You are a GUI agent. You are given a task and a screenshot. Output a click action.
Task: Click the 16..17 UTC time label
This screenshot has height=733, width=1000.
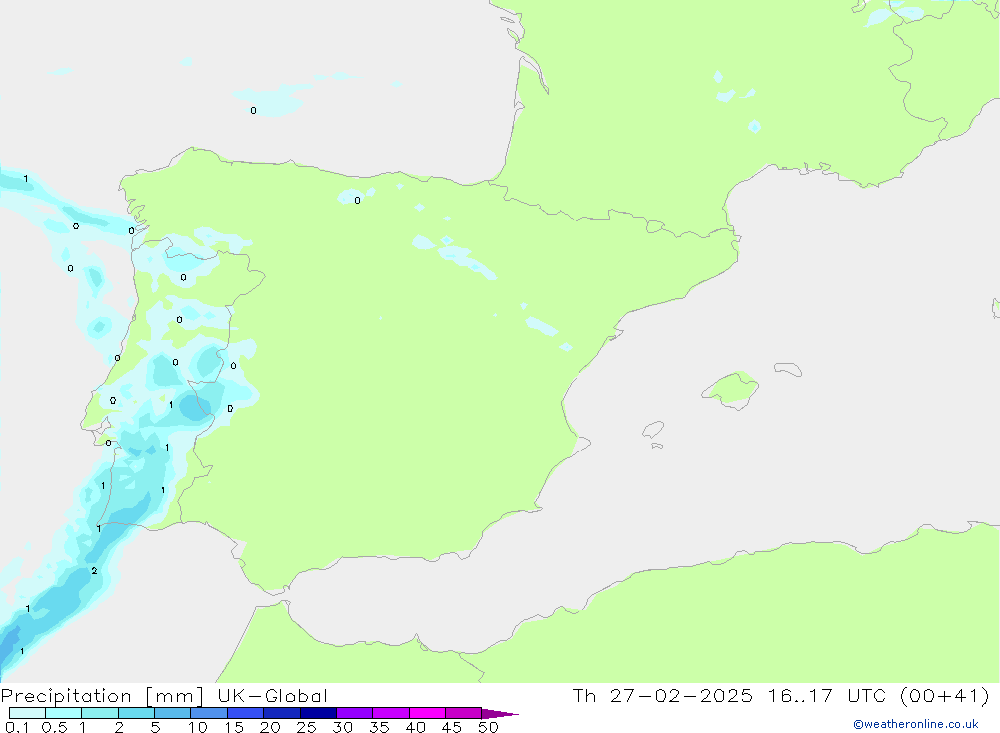pyautogui.click(x=826, y=695)
